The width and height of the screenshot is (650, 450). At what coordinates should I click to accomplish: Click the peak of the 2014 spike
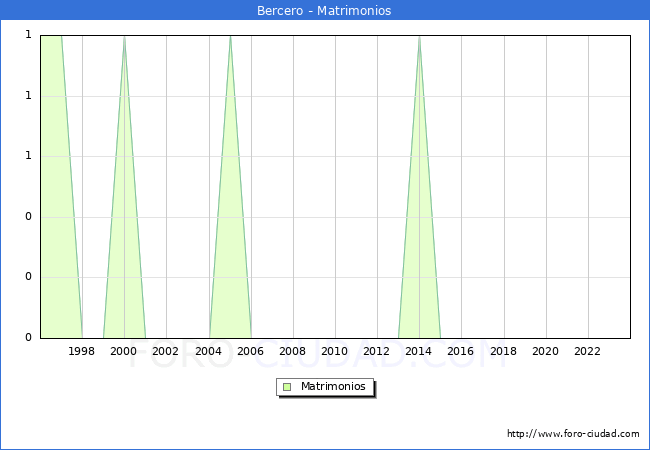click(420, 37)
